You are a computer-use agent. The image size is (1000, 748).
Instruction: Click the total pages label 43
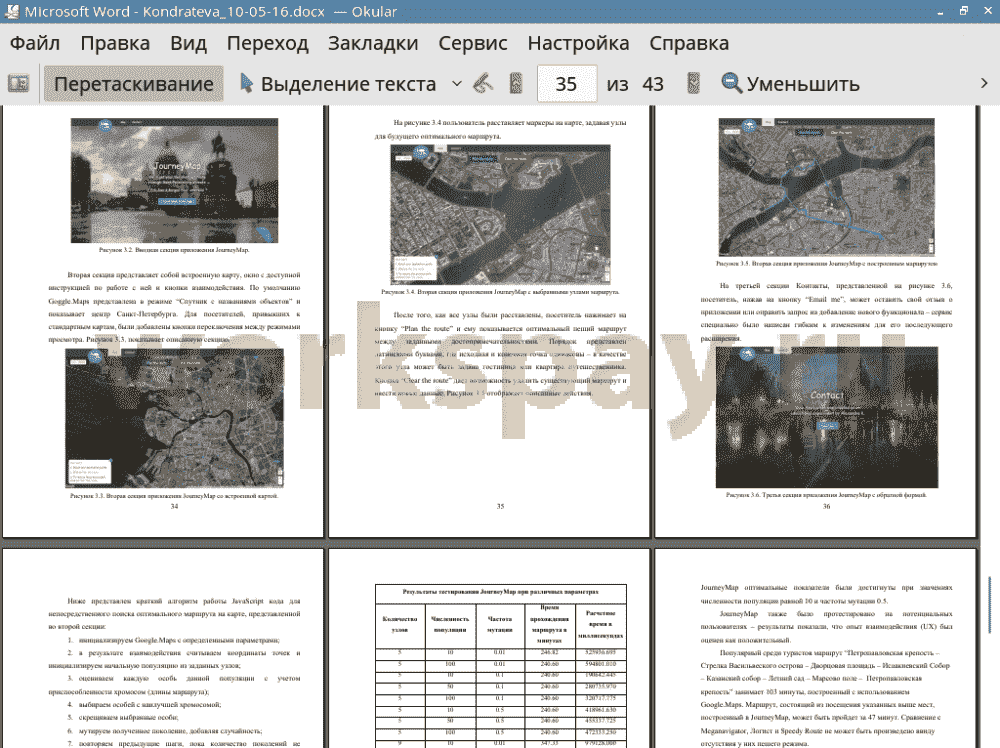(652, 84)
